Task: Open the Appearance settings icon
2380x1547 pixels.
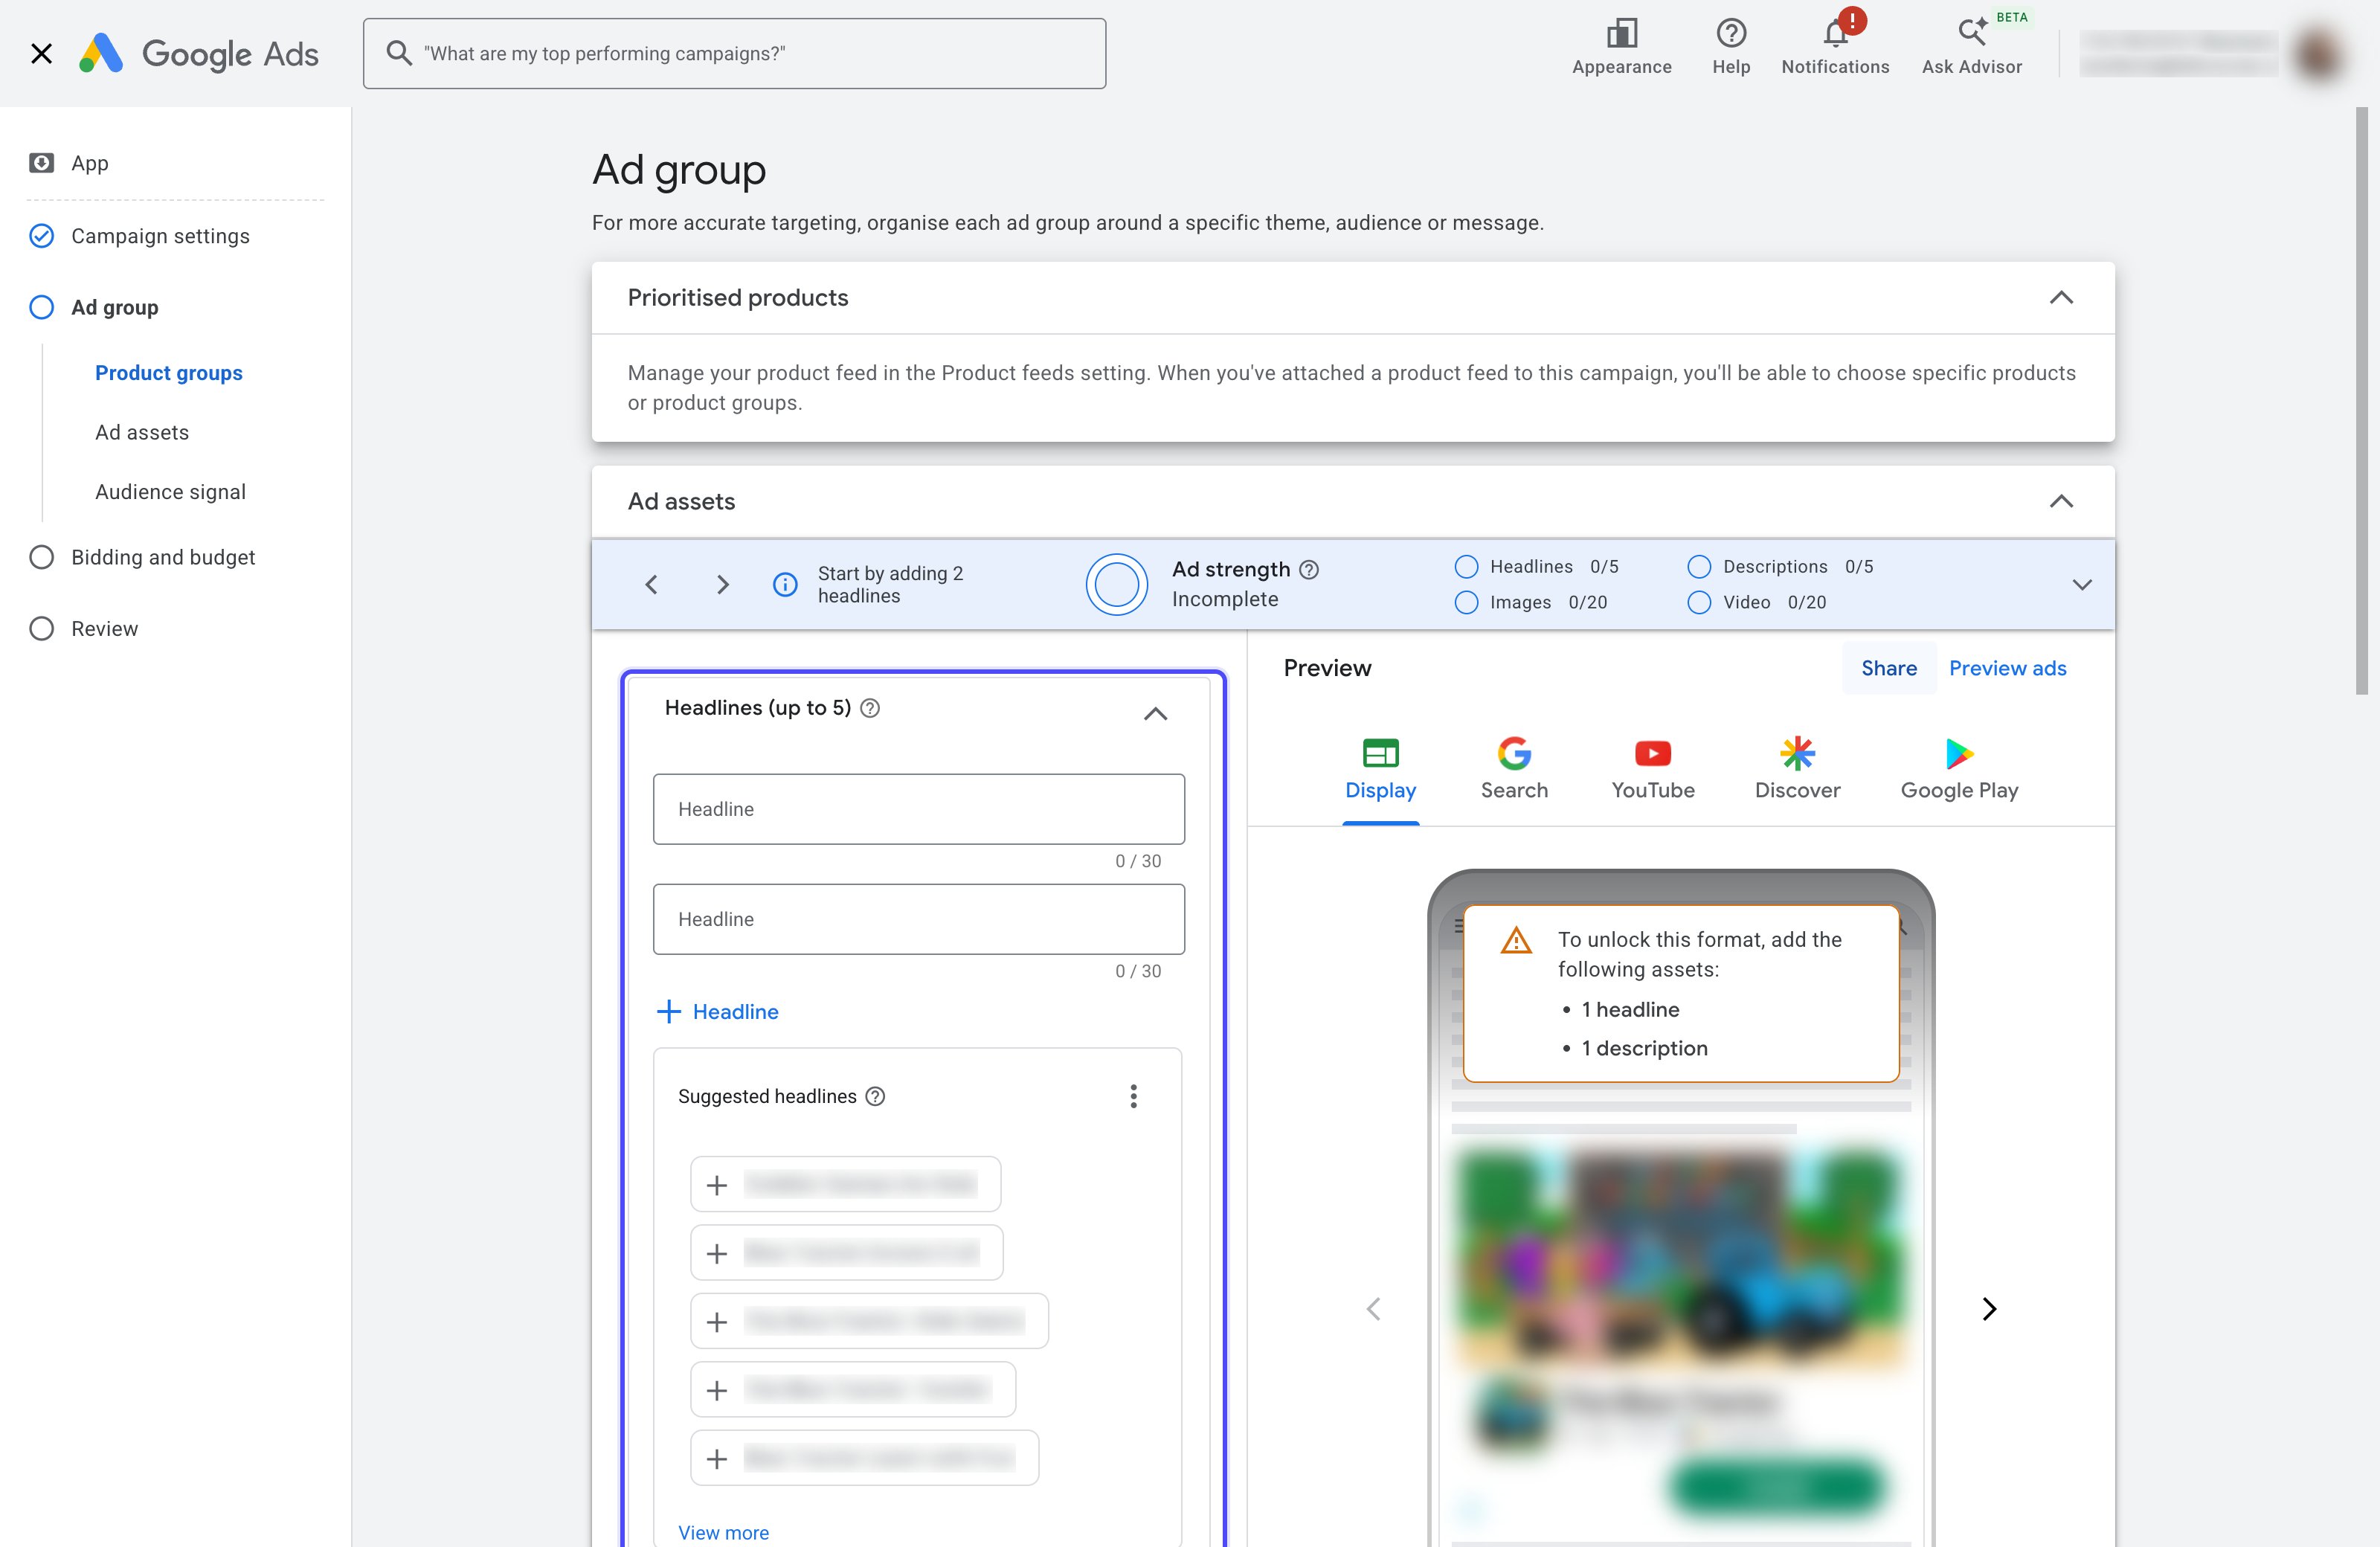Action: [1621, 34]
